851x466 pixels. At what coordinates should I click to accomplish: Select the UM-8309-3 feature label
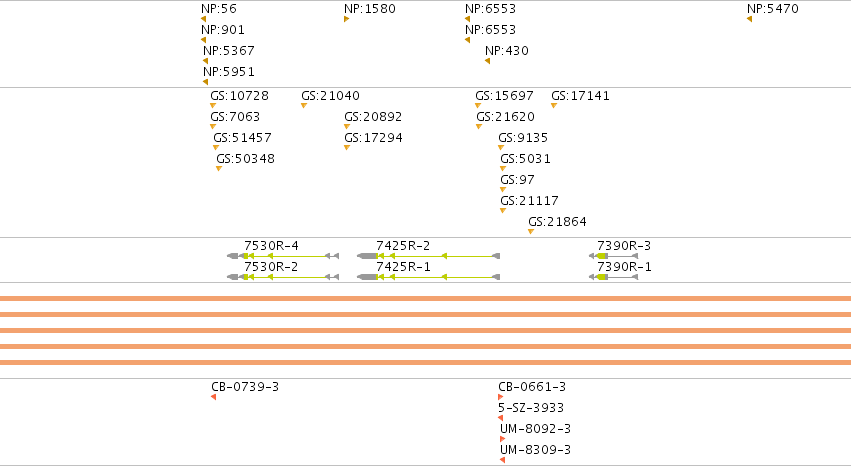tap(535, 450)
